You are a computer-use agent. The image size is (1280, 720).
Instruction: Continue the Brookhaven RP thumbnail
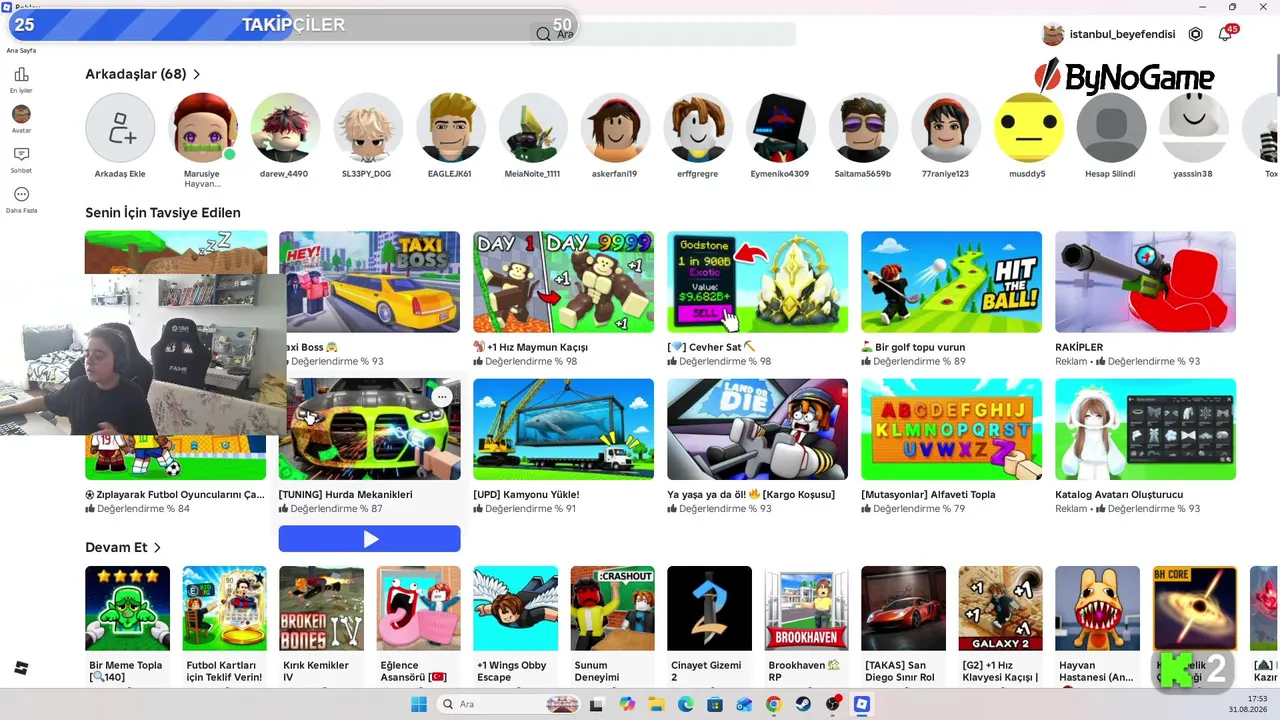coord(807,608)
